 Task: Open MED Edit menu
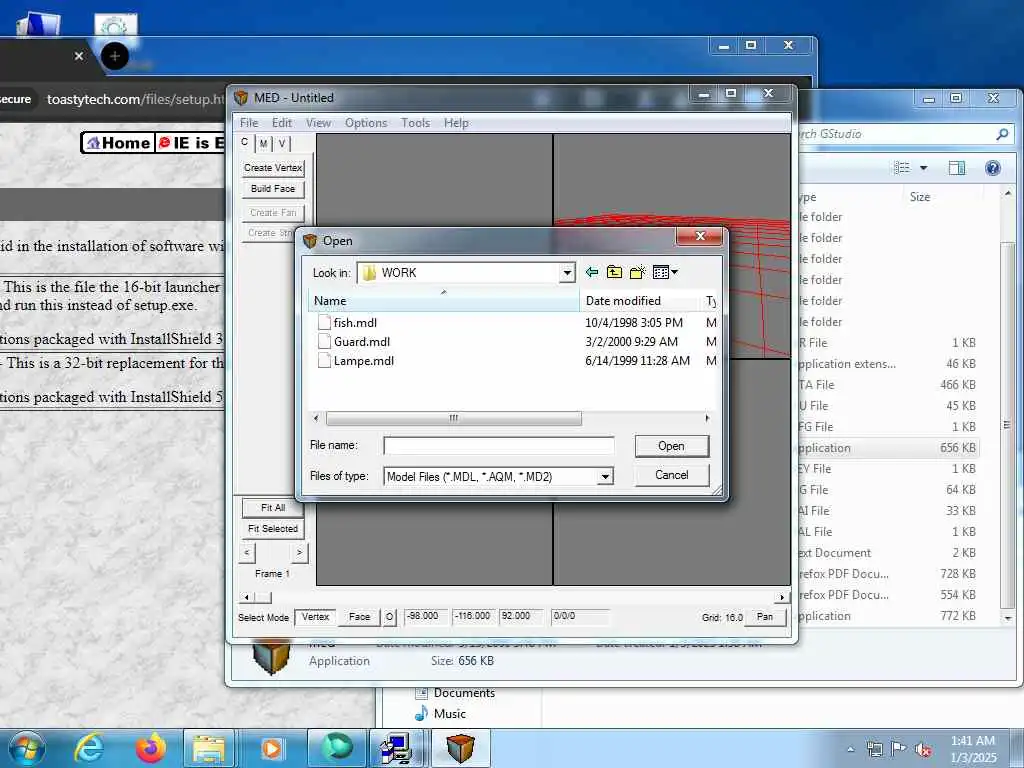pos(281,123)
